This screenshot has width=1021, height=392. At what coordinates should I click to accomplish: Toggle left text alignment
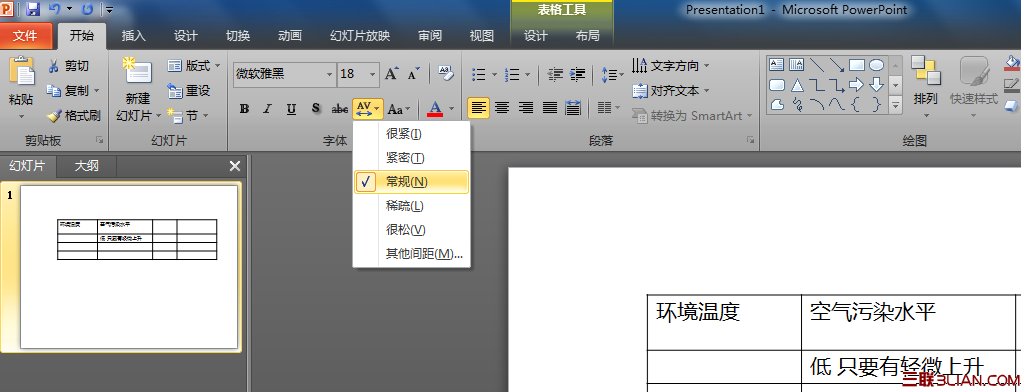point(479,107)
